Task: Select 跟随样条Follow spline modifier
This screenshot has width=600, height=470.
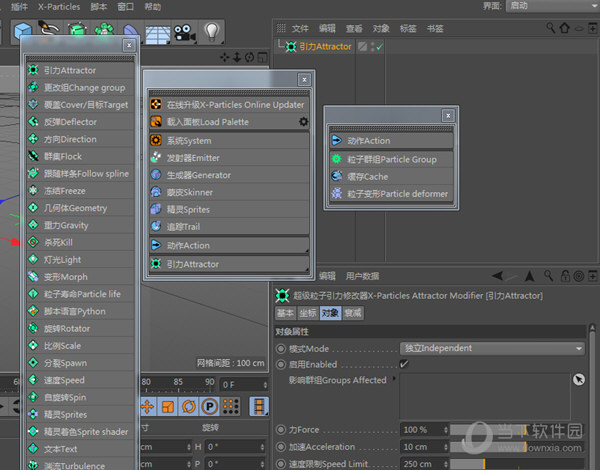Action: [80, 174]
